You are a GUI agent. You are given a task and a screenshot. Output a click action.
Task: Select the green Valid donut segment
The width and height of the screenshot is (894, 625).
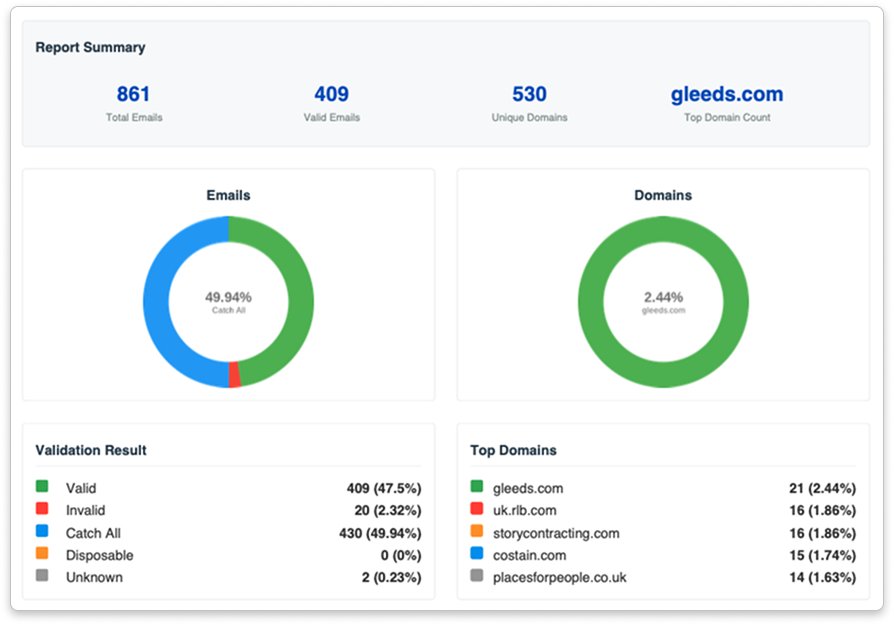[299, 300]
